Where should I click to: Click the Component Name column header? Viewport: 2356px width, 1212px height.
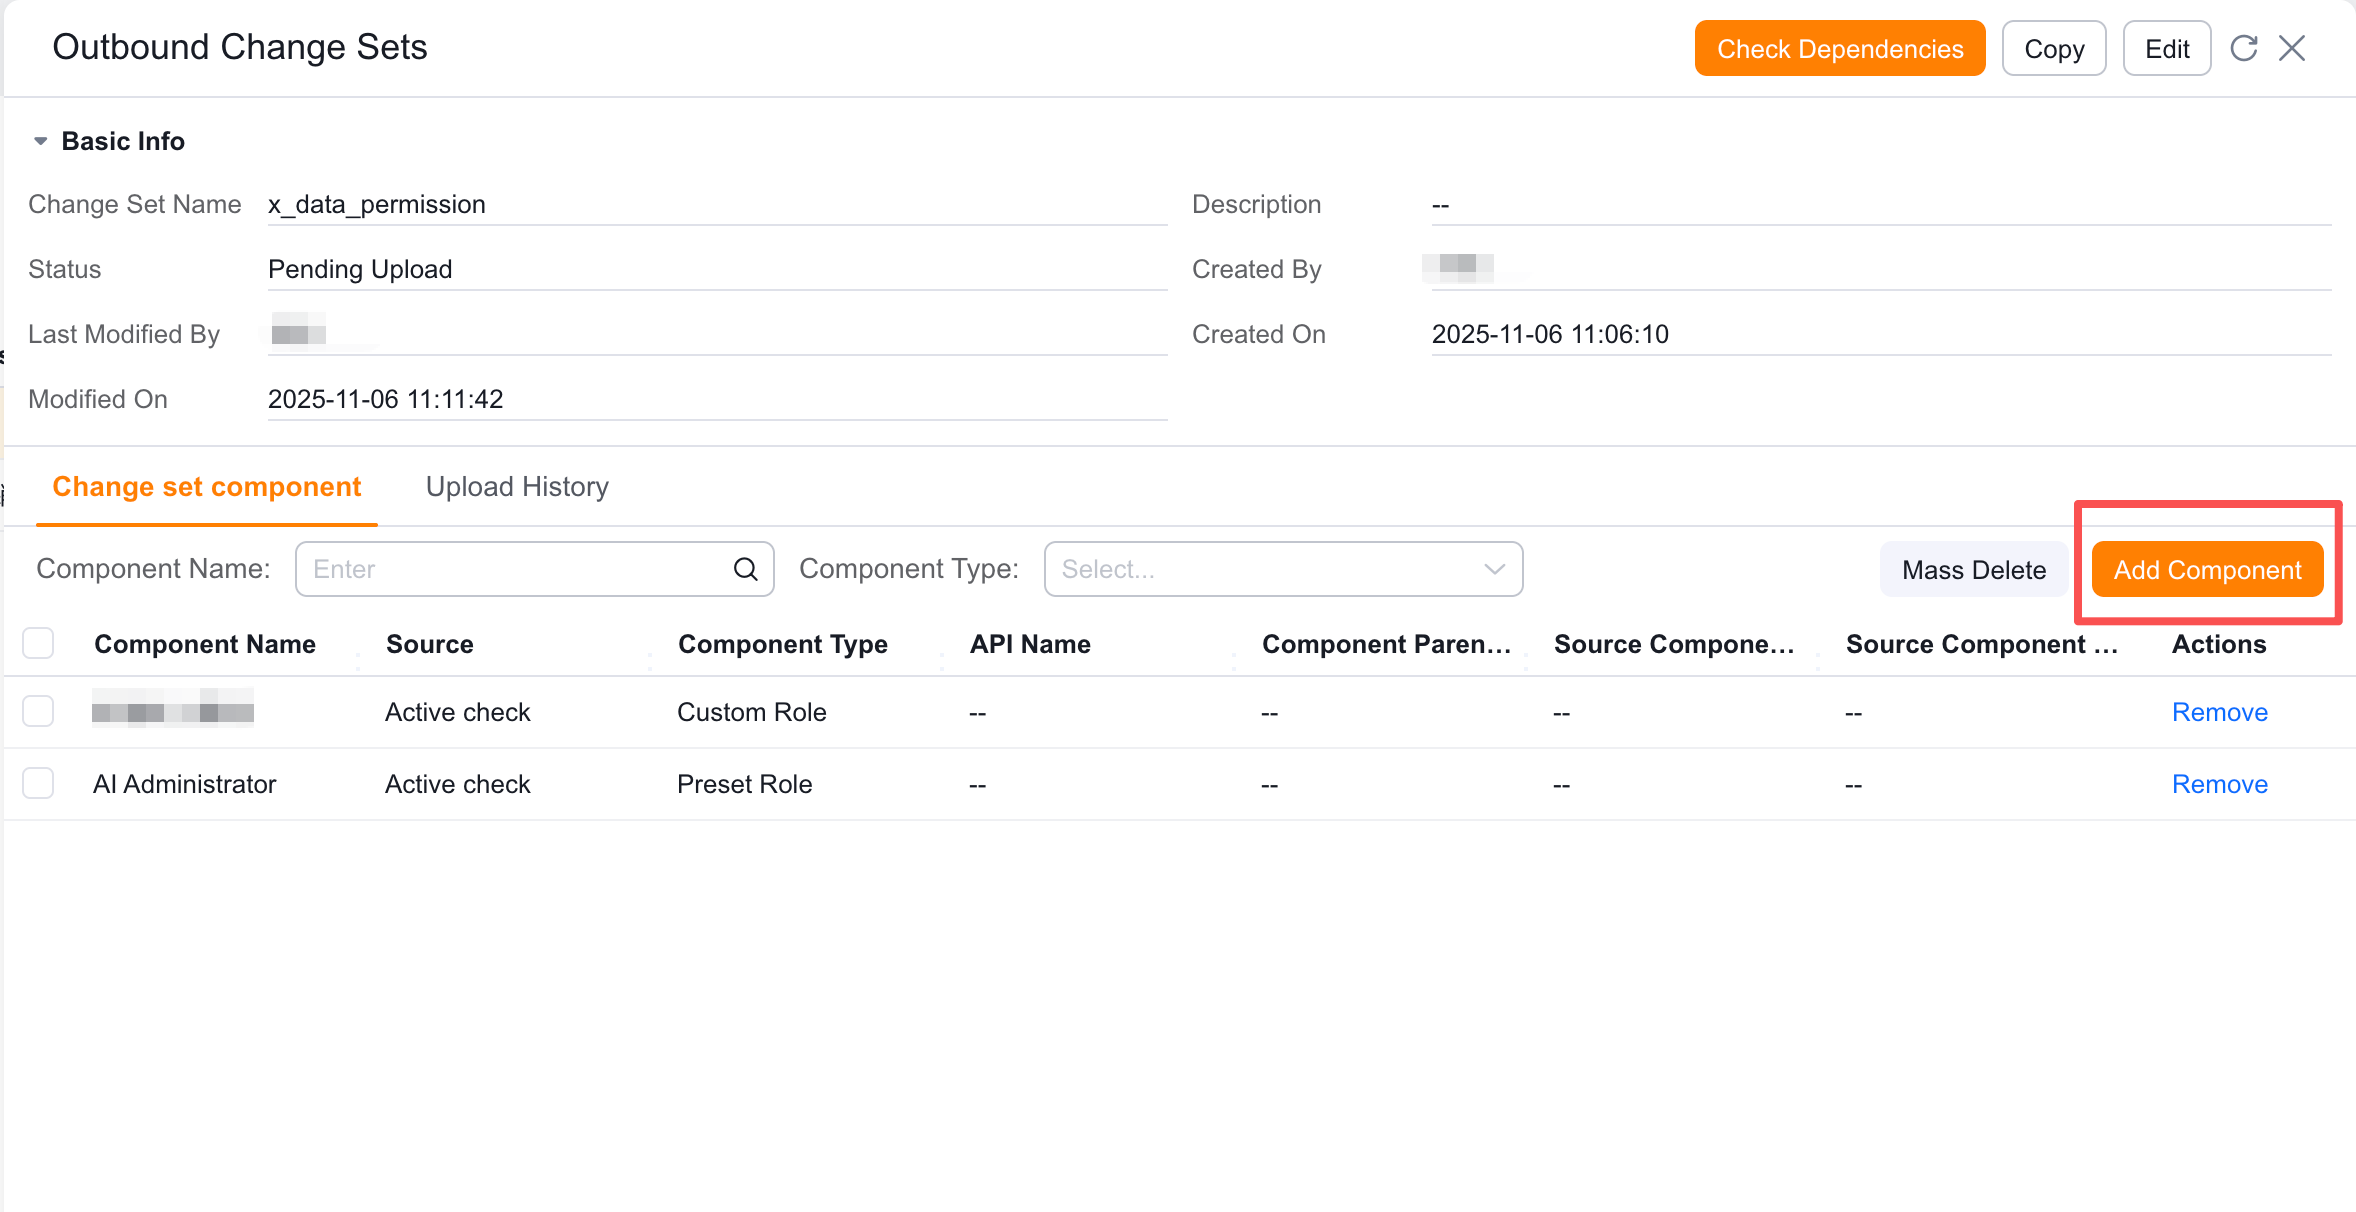(x=205, y=644)
